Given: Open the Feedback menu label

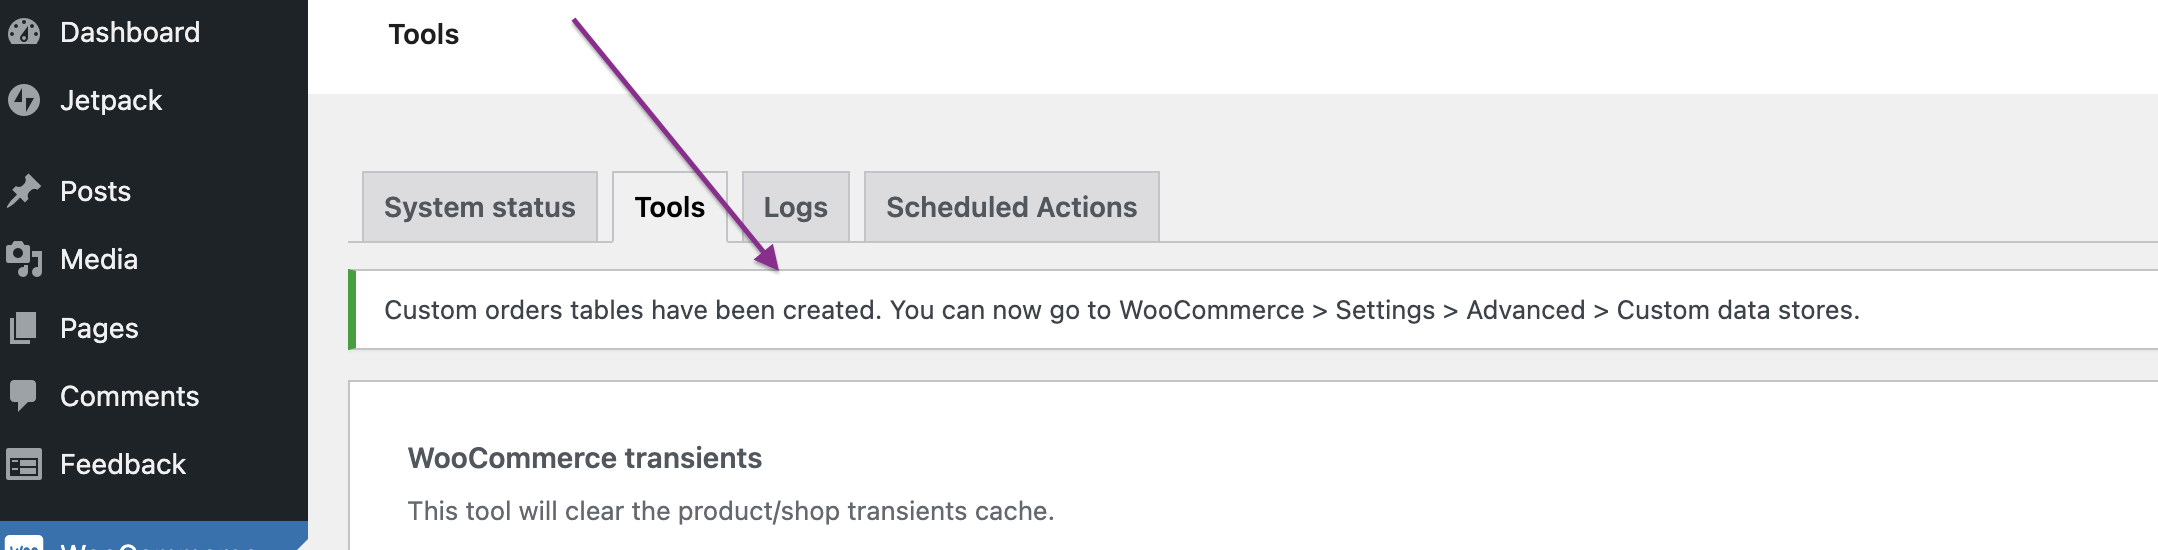Looking at the screenshot, I should [x=123, y=464].
